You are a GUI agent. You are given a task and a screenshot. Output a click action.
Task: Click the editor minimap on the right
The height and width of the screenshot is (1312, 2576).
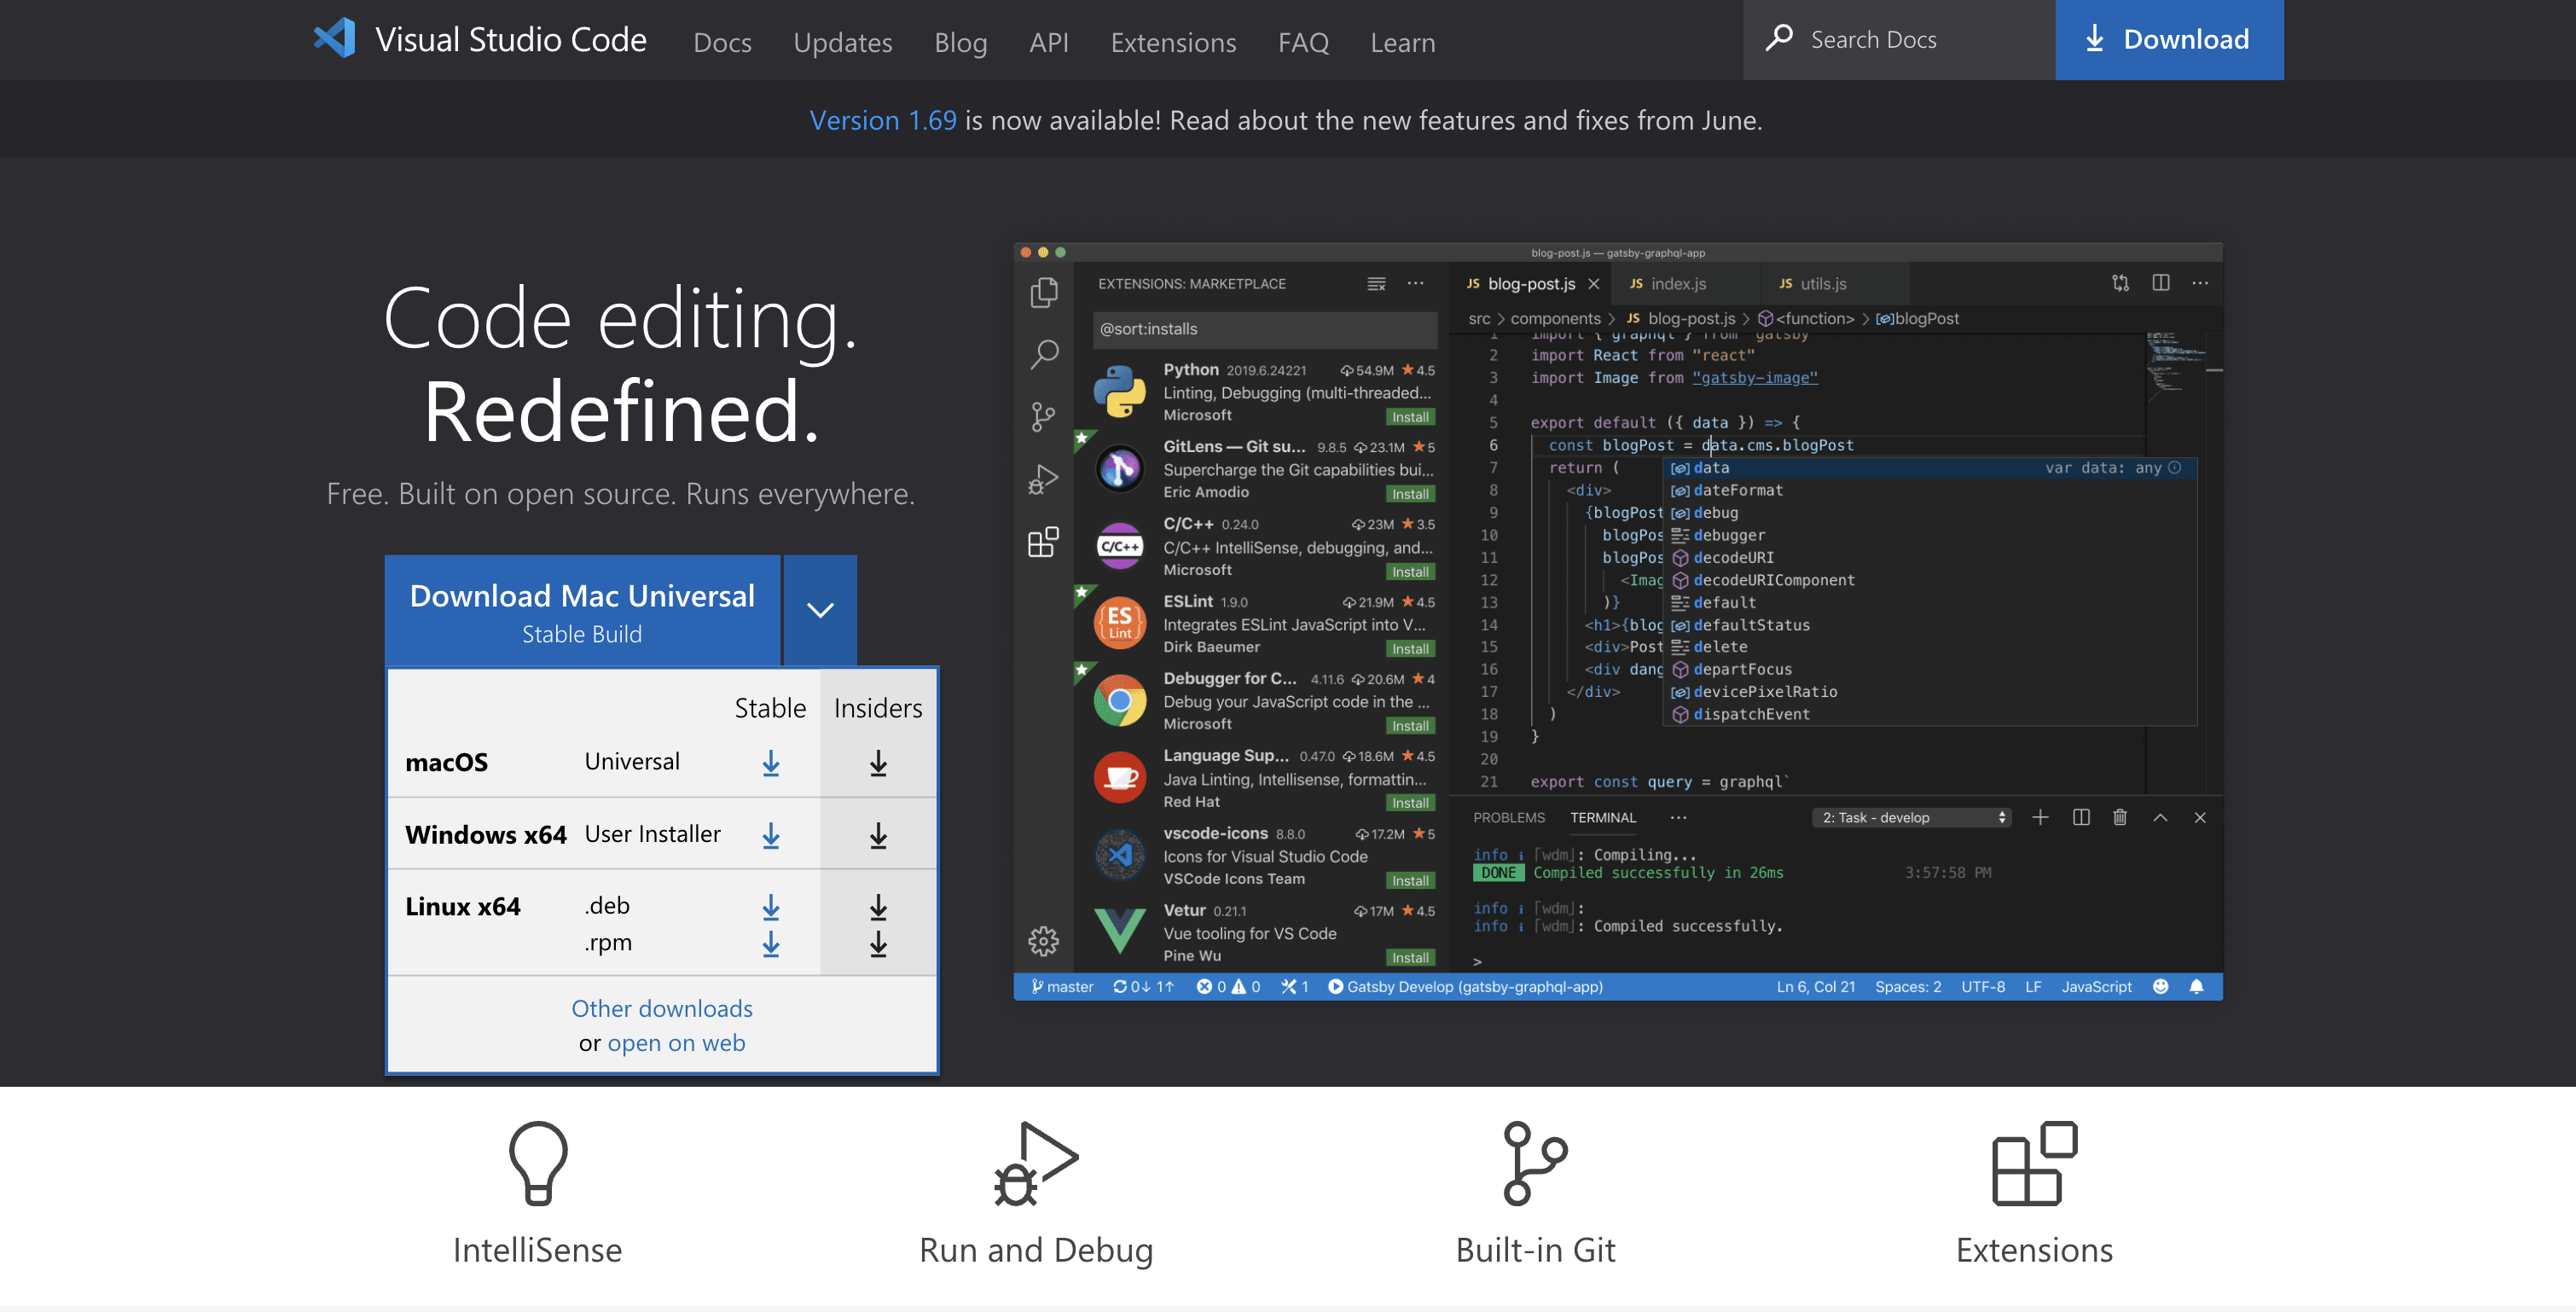point(2177,365)
